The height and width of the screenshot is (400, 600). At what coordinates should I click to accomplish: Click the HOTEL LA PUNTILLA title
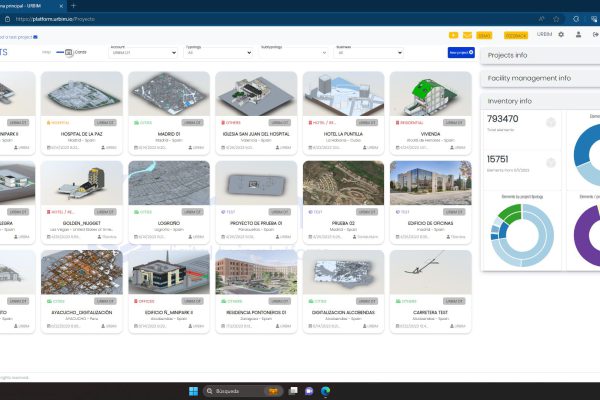coord(343,134)
